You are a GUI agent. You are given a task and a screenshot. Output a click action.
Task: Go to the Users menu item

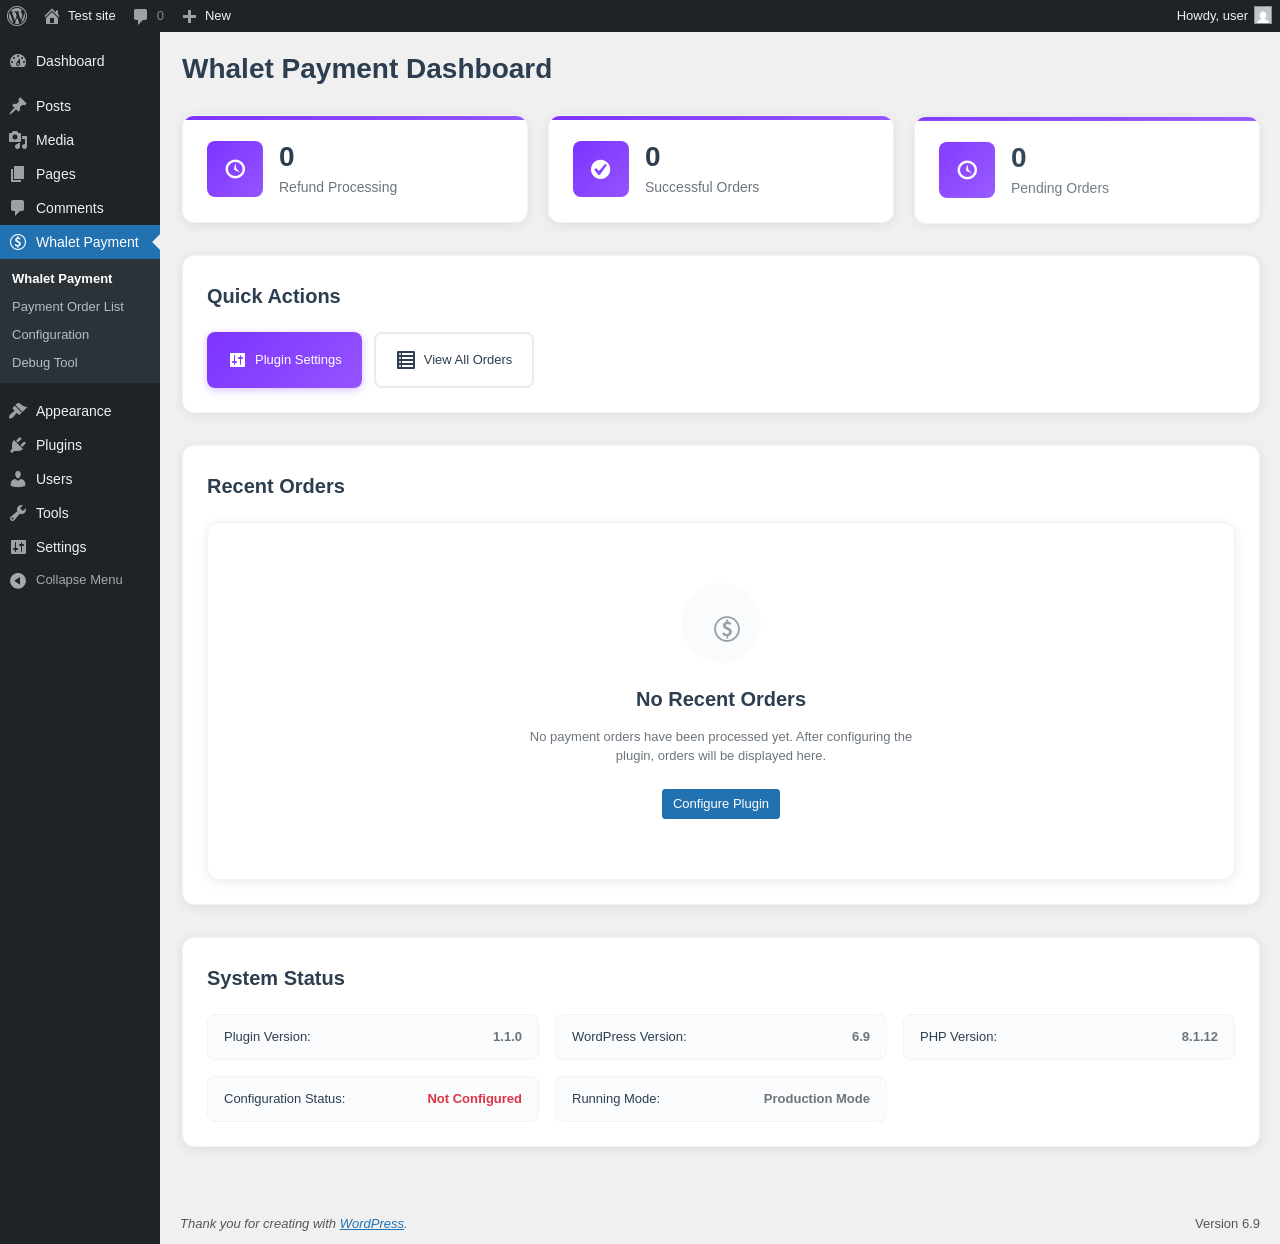(80, 479)
